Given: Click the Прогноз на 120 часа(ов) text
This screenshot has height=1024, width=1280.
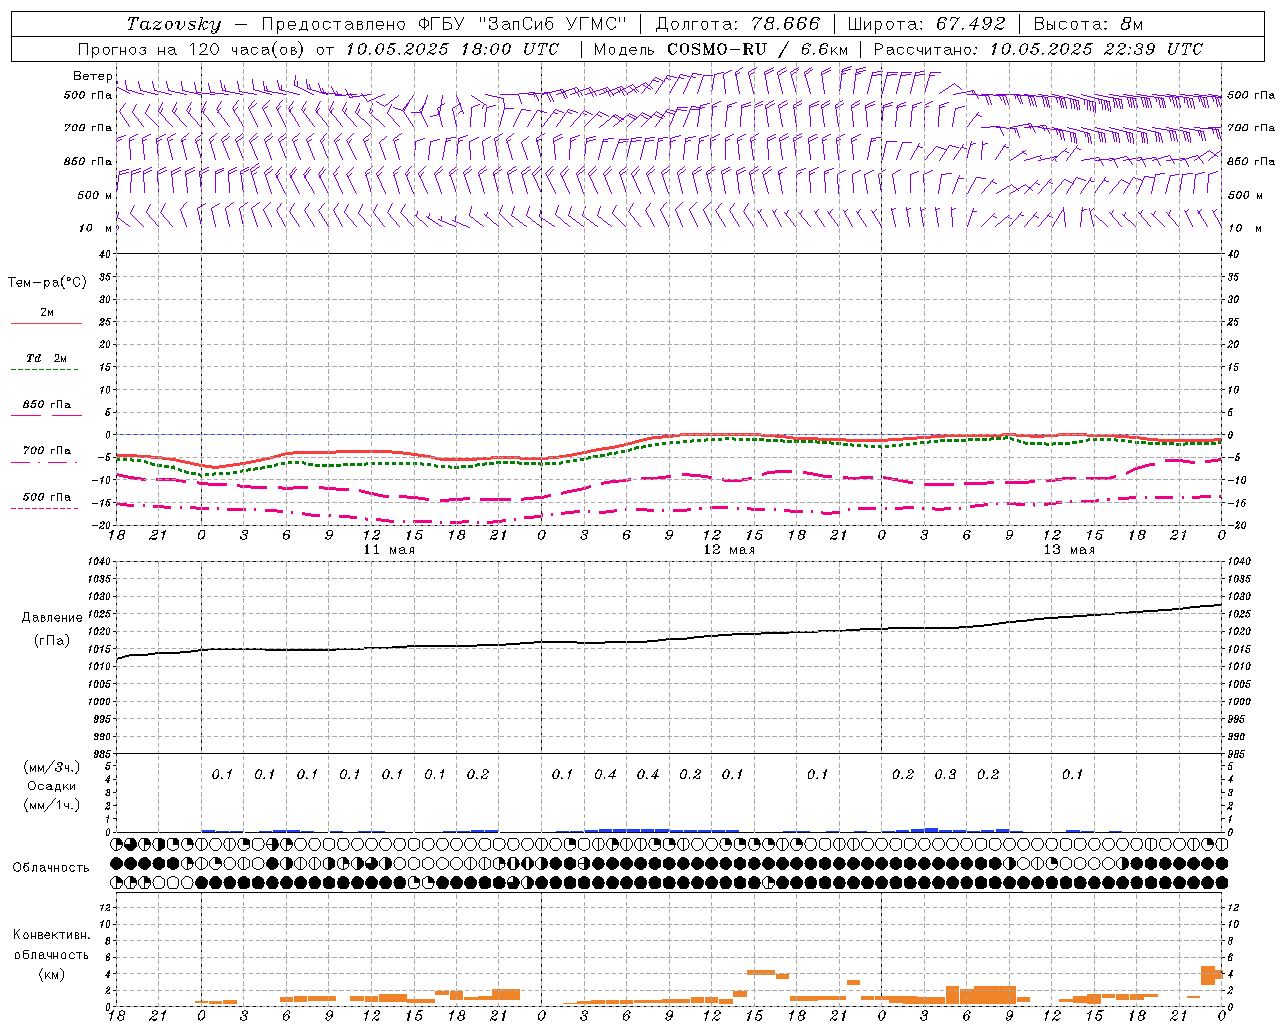Looking at the screenshot, I should pos(192,49).
